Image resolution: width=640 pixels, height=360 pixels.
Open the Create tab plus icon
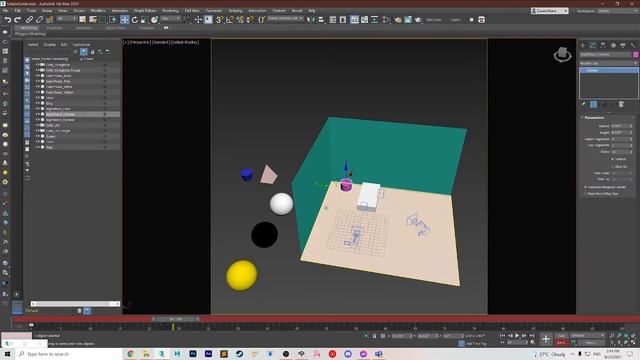click(x=583, y=45)
